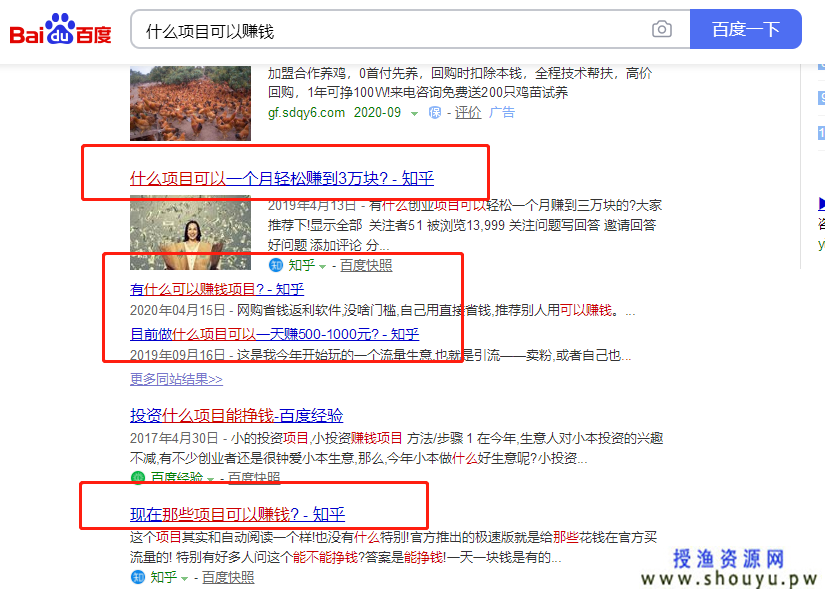Click the 评价 link in the ad
The width and height of the screenshot is (825, 598).
468,113
